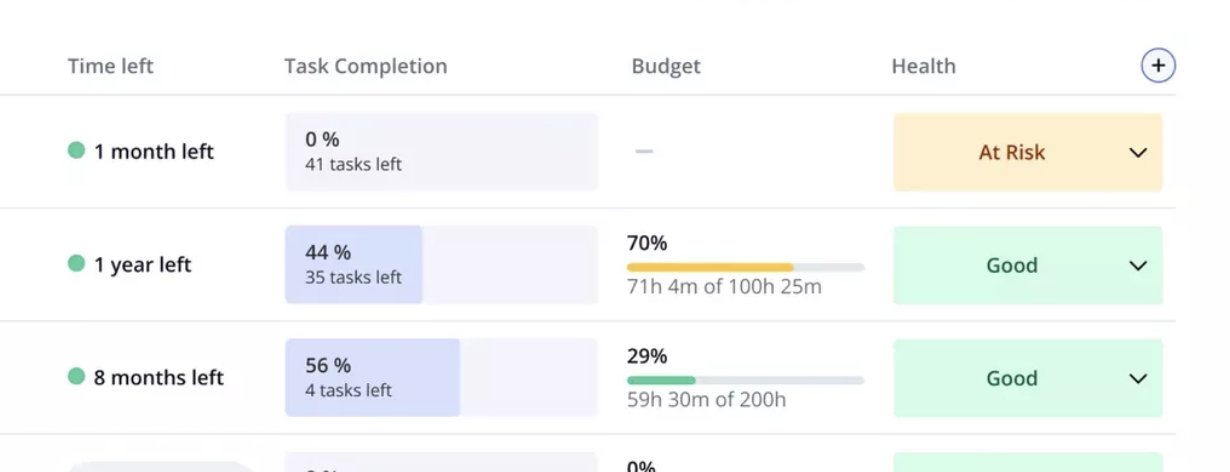The width and height of the screenshot is (1230, 472).
Task: Open the At Risk health dropdown
Action: tap(1137, 153)
